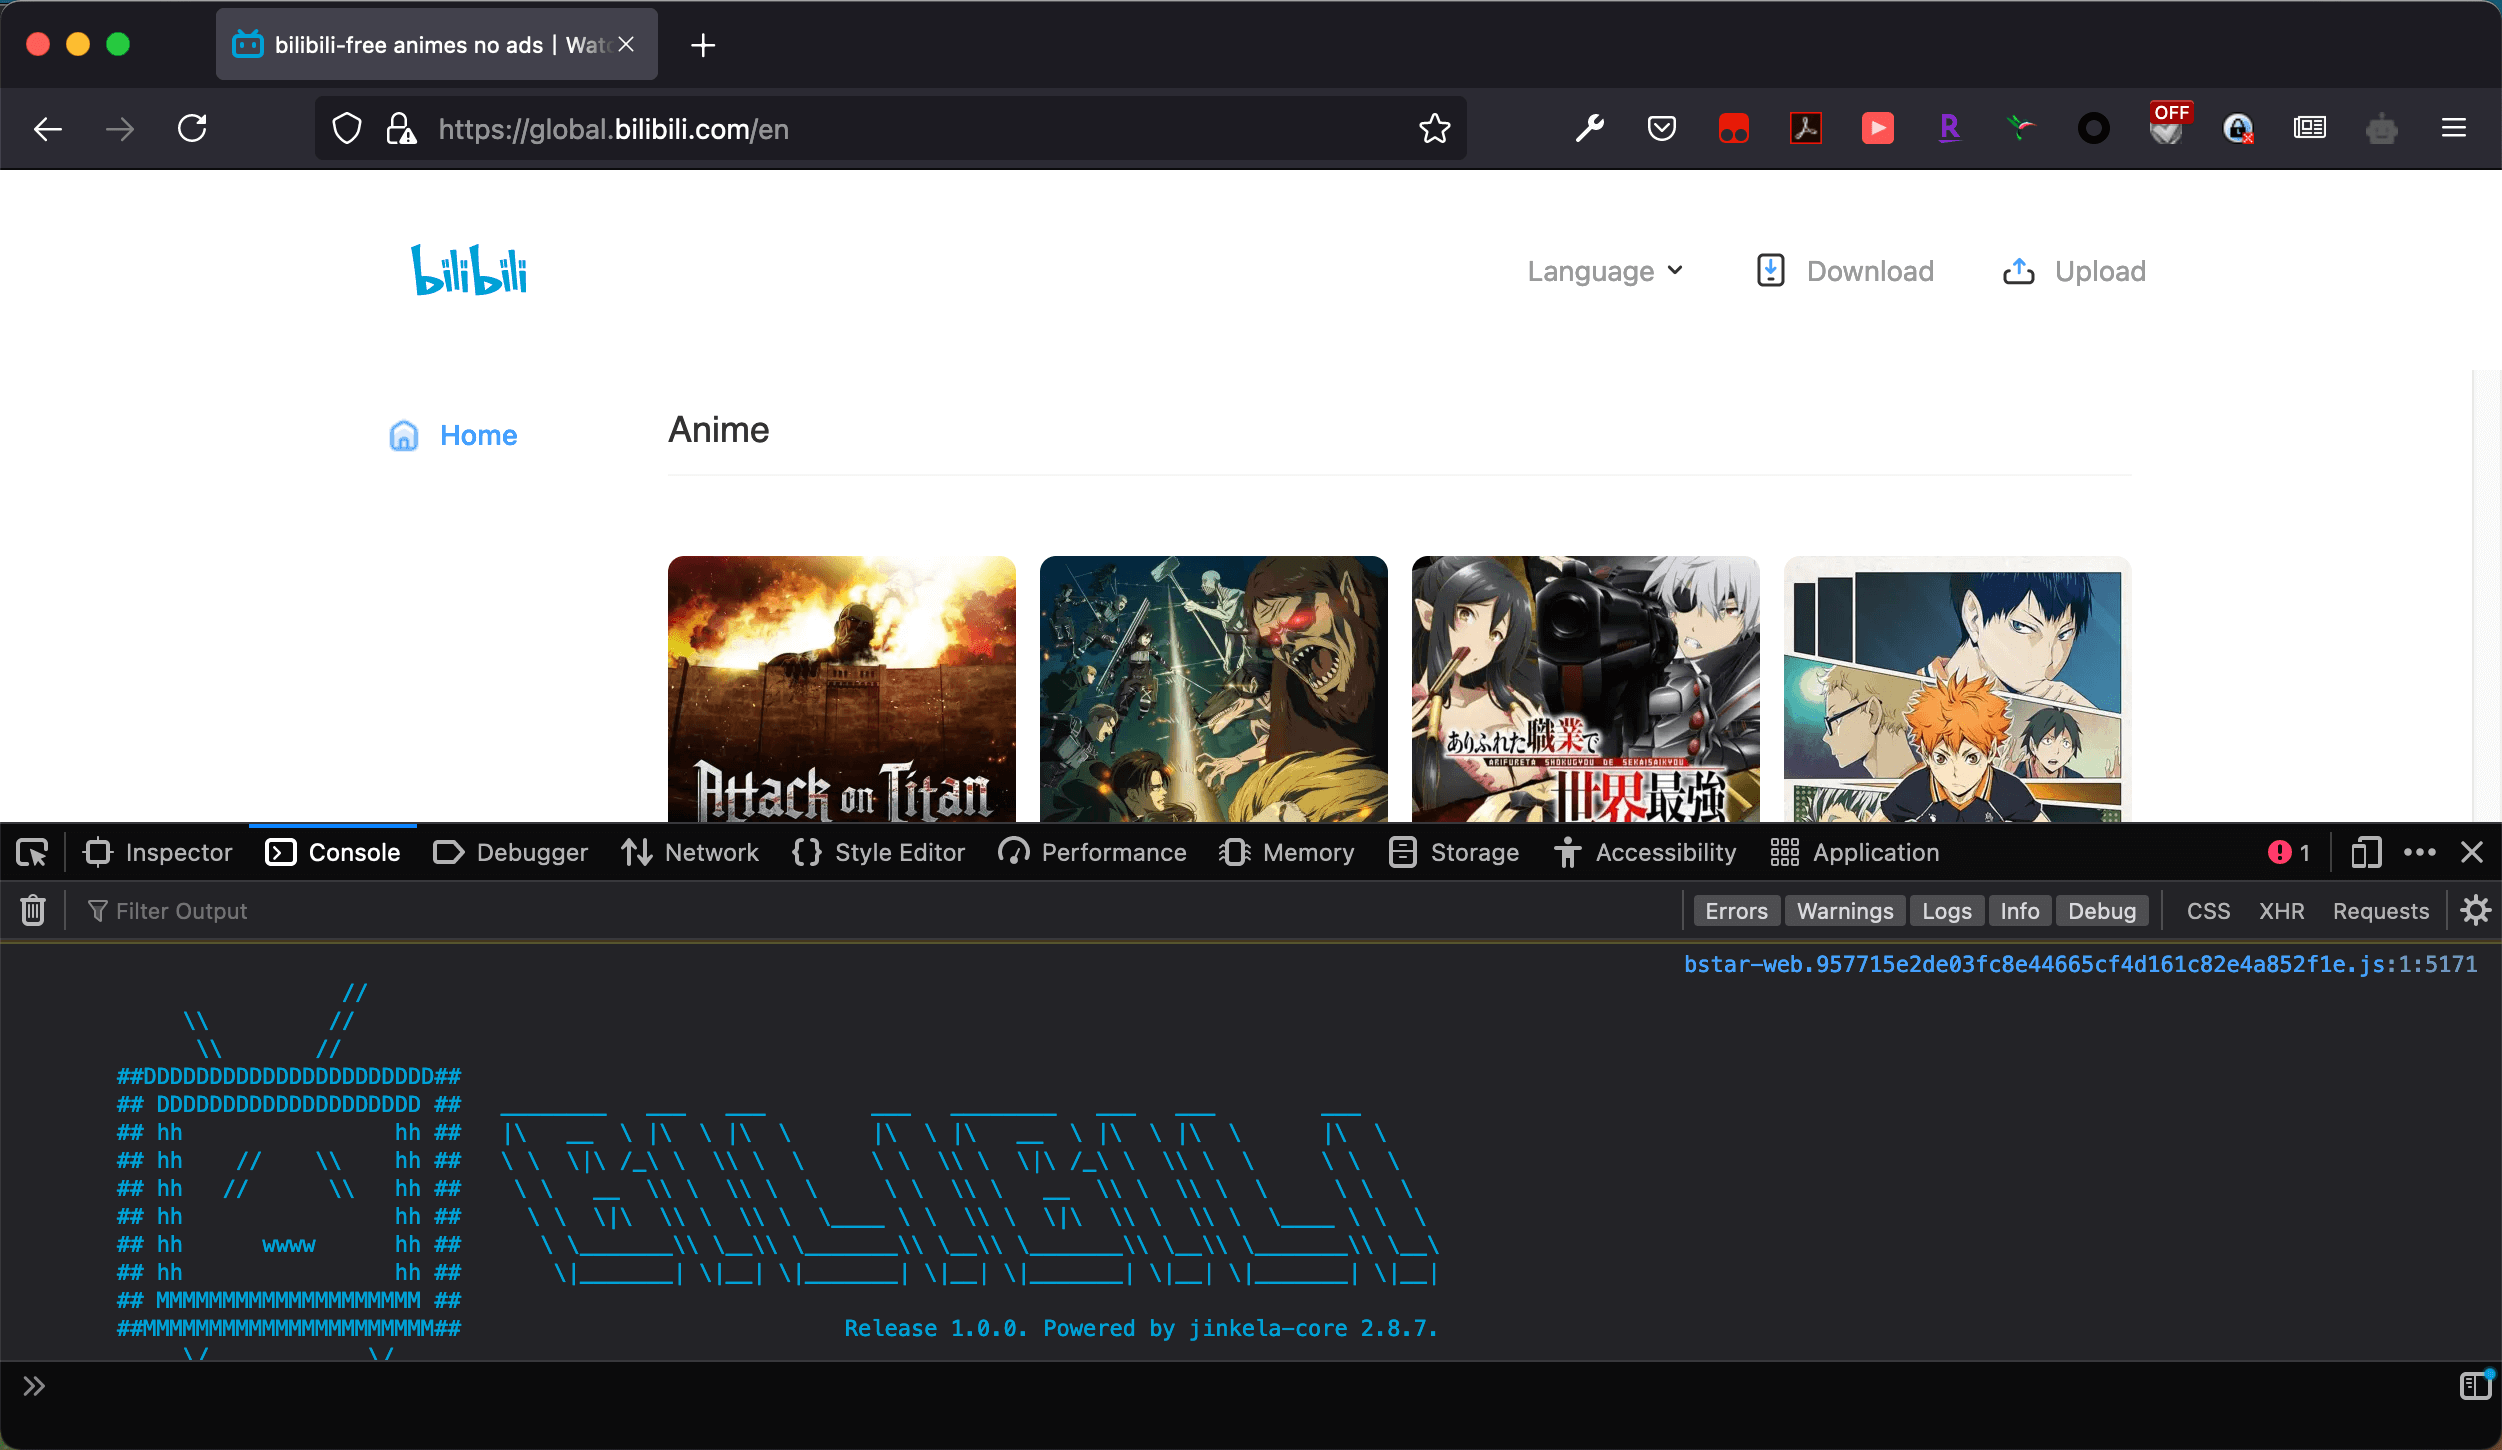
Task: Expand the Language dropdown
Action: tap(1605, 271)
